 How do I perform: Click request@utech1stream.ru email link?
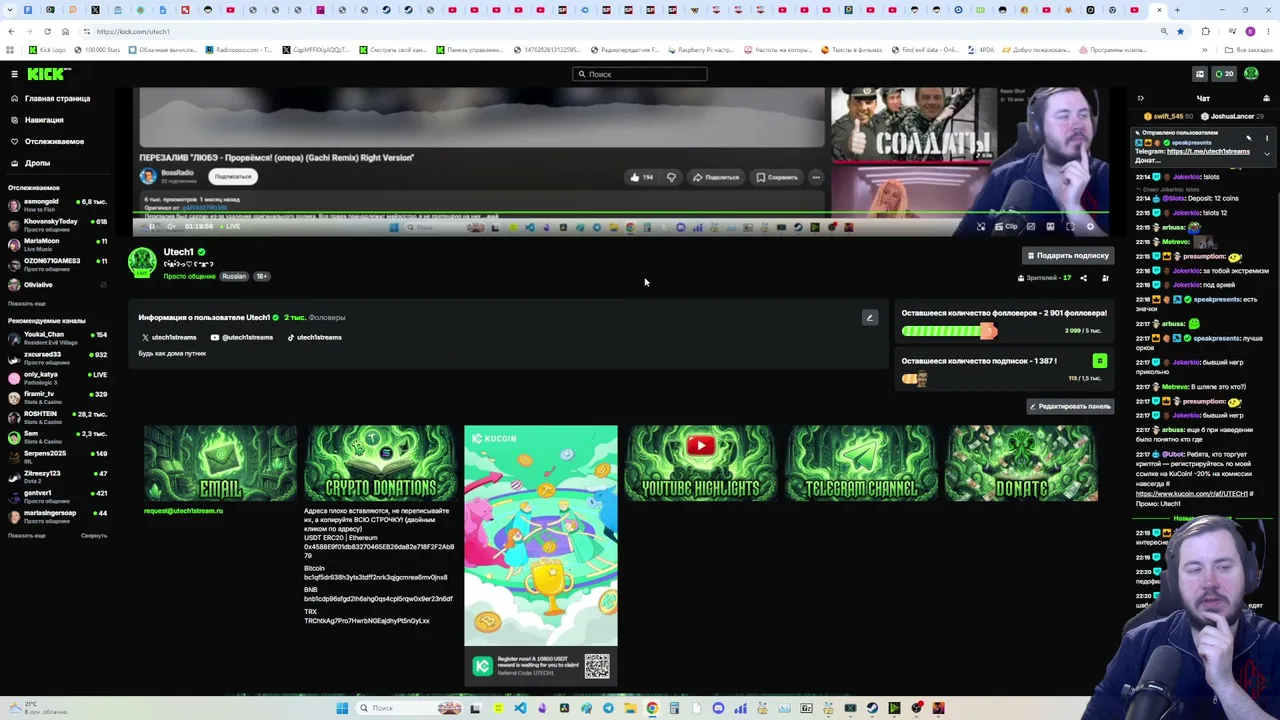[183, 511]
